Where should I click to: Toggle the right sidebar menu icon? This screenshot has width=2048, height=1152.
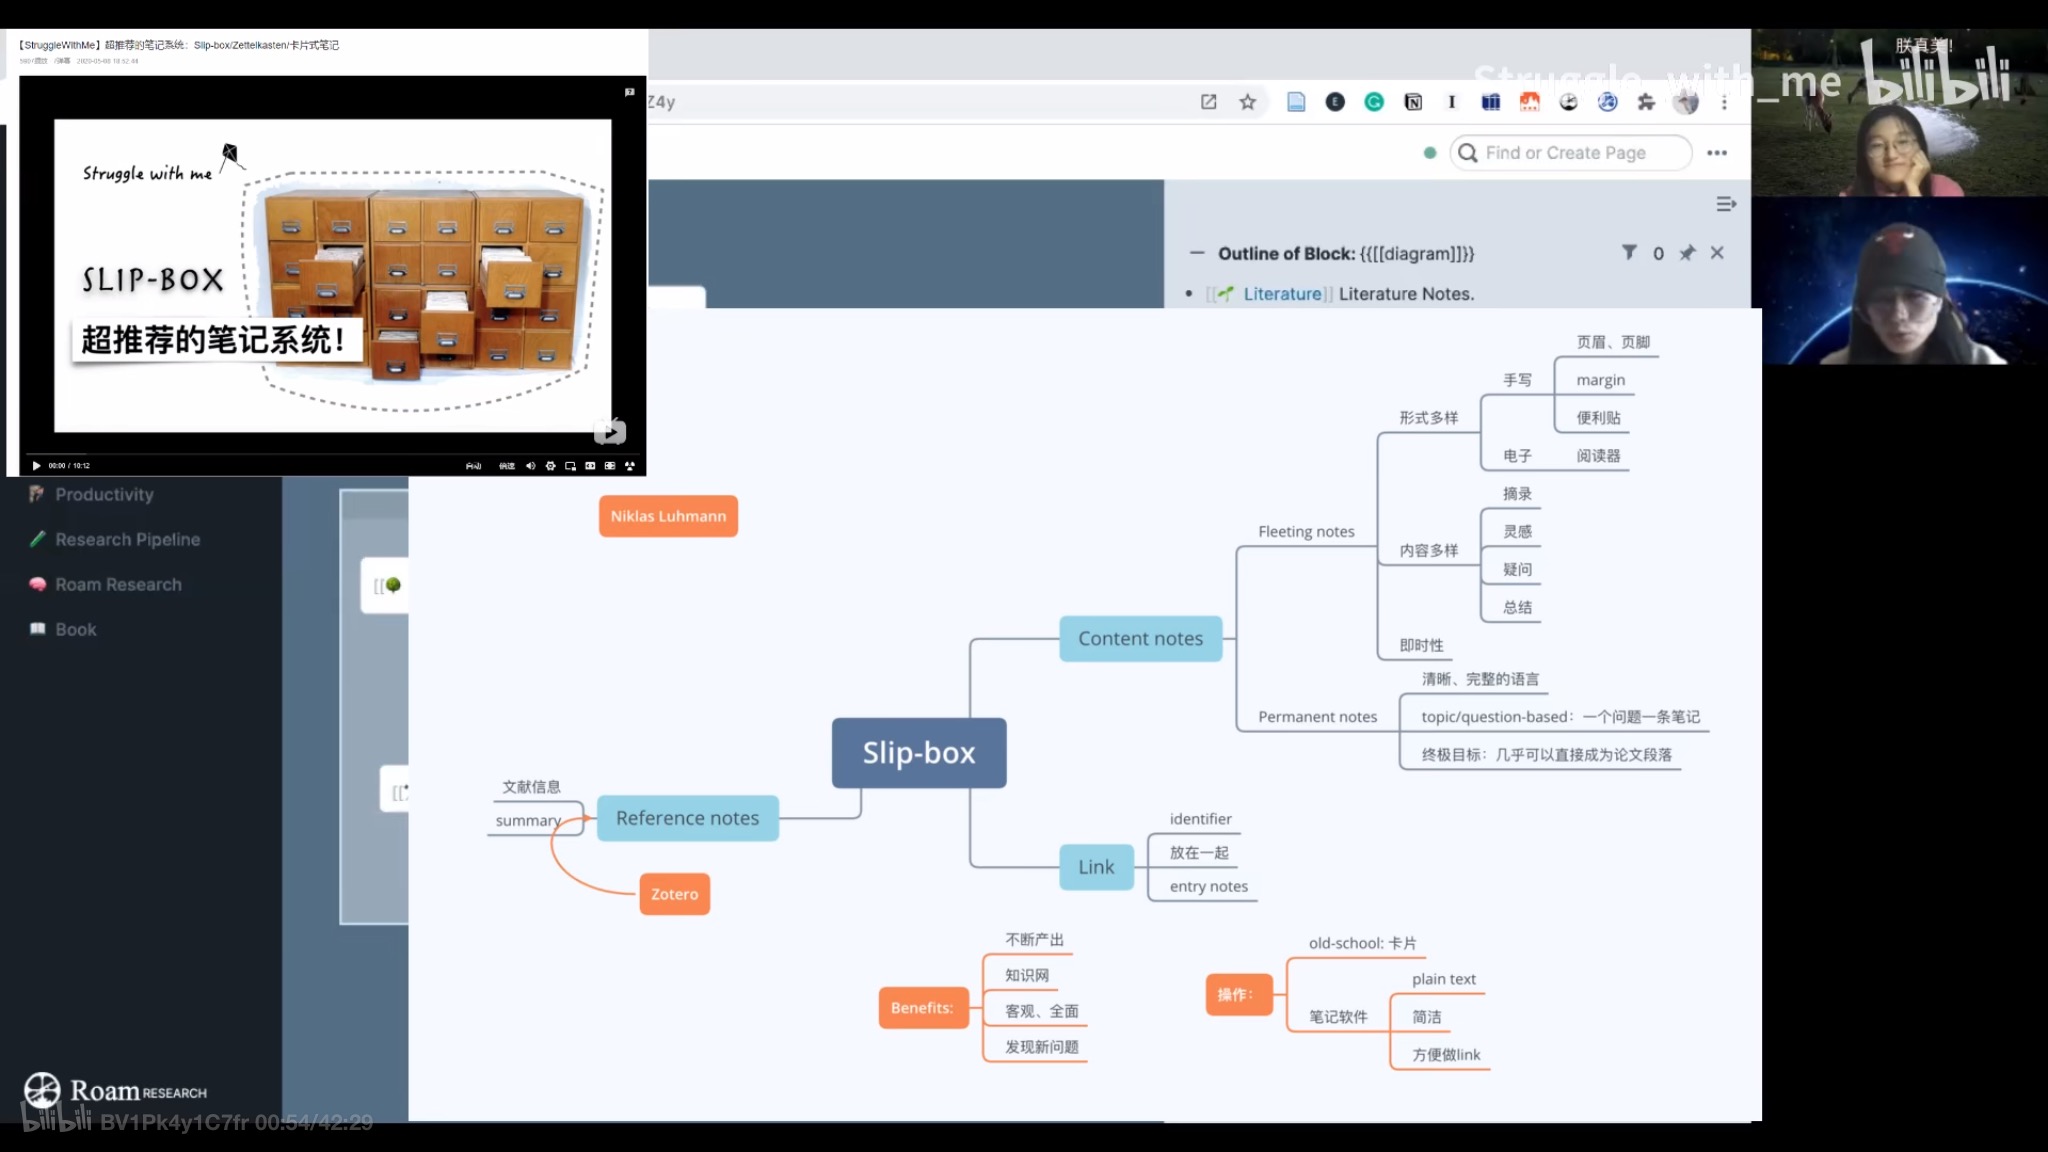(1726, 204)
